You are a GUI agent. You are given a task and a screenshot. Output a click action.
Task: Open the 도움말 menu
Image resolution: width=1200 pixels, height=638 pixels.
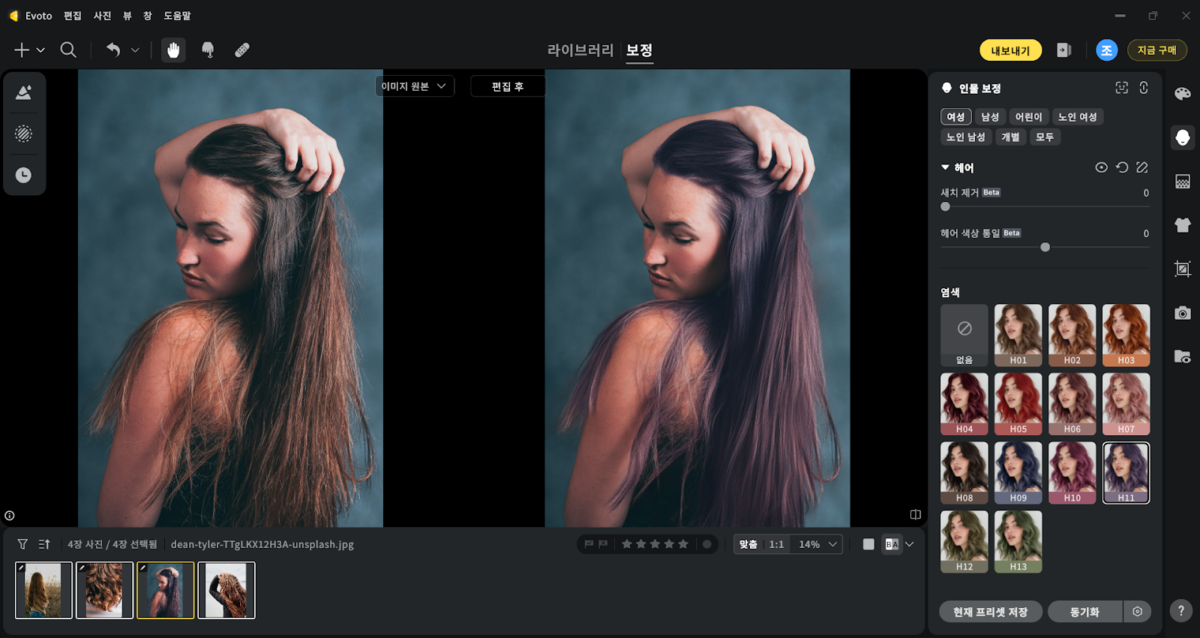tap(177, 16)
